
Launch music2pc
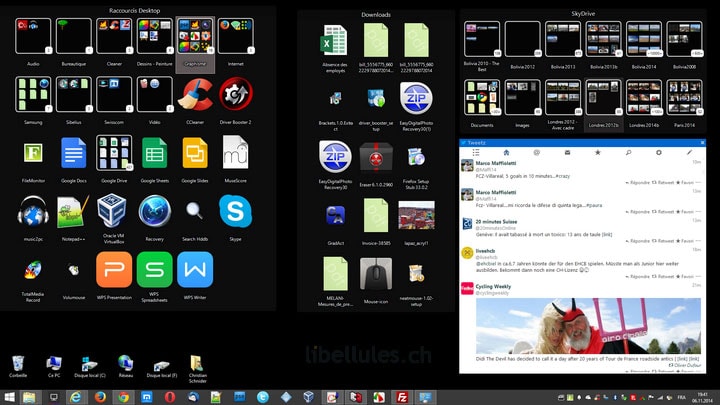tap(33, 211)
